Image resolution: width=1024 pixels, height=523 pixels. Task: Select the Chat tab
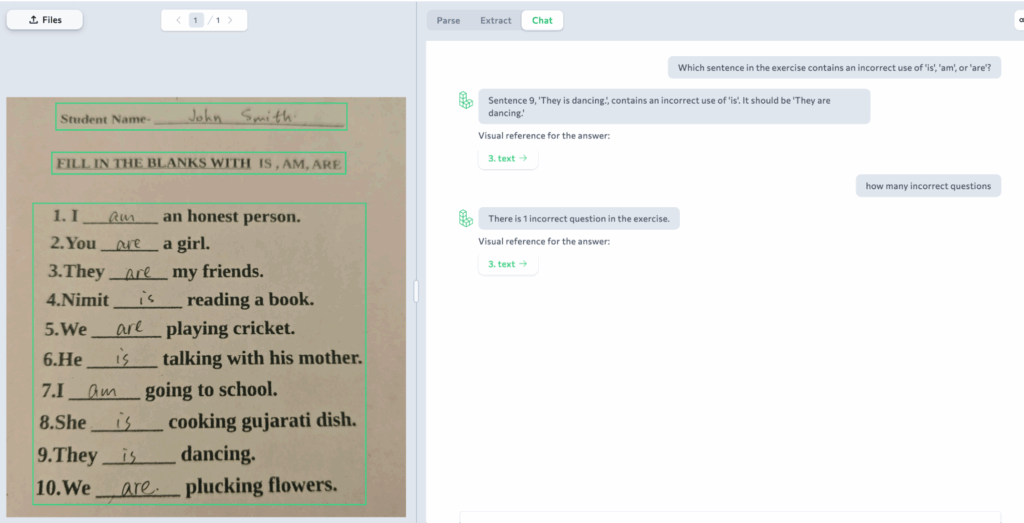[x=542, y=20]
